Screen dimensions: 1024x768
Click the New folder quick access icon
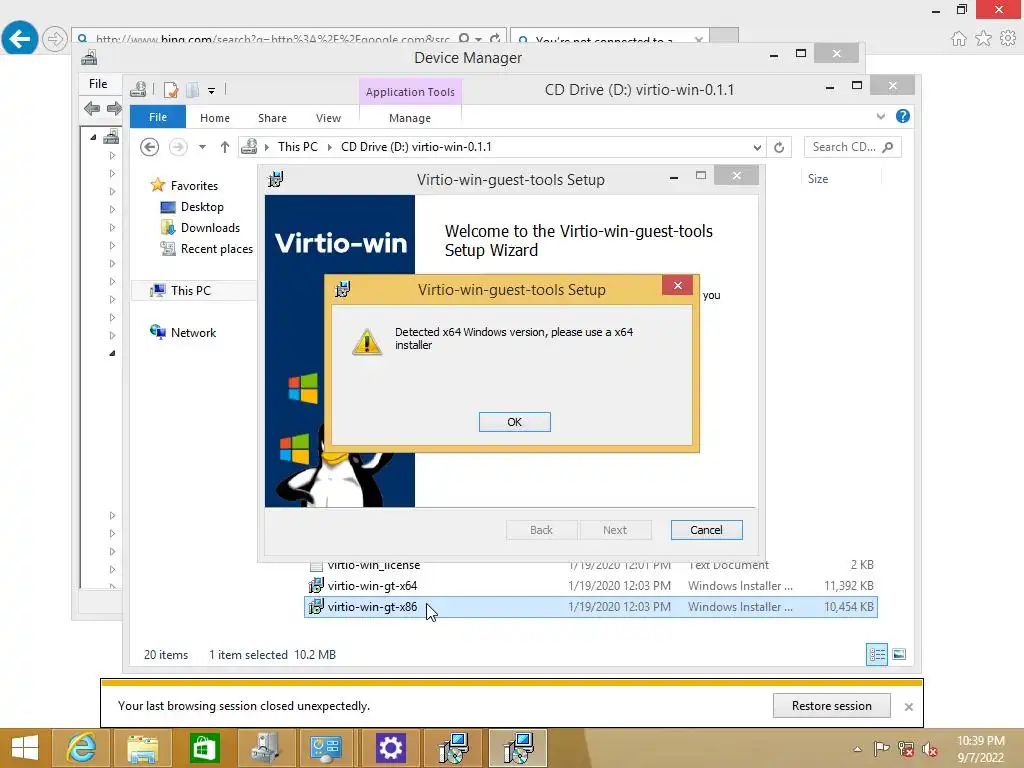192,90
